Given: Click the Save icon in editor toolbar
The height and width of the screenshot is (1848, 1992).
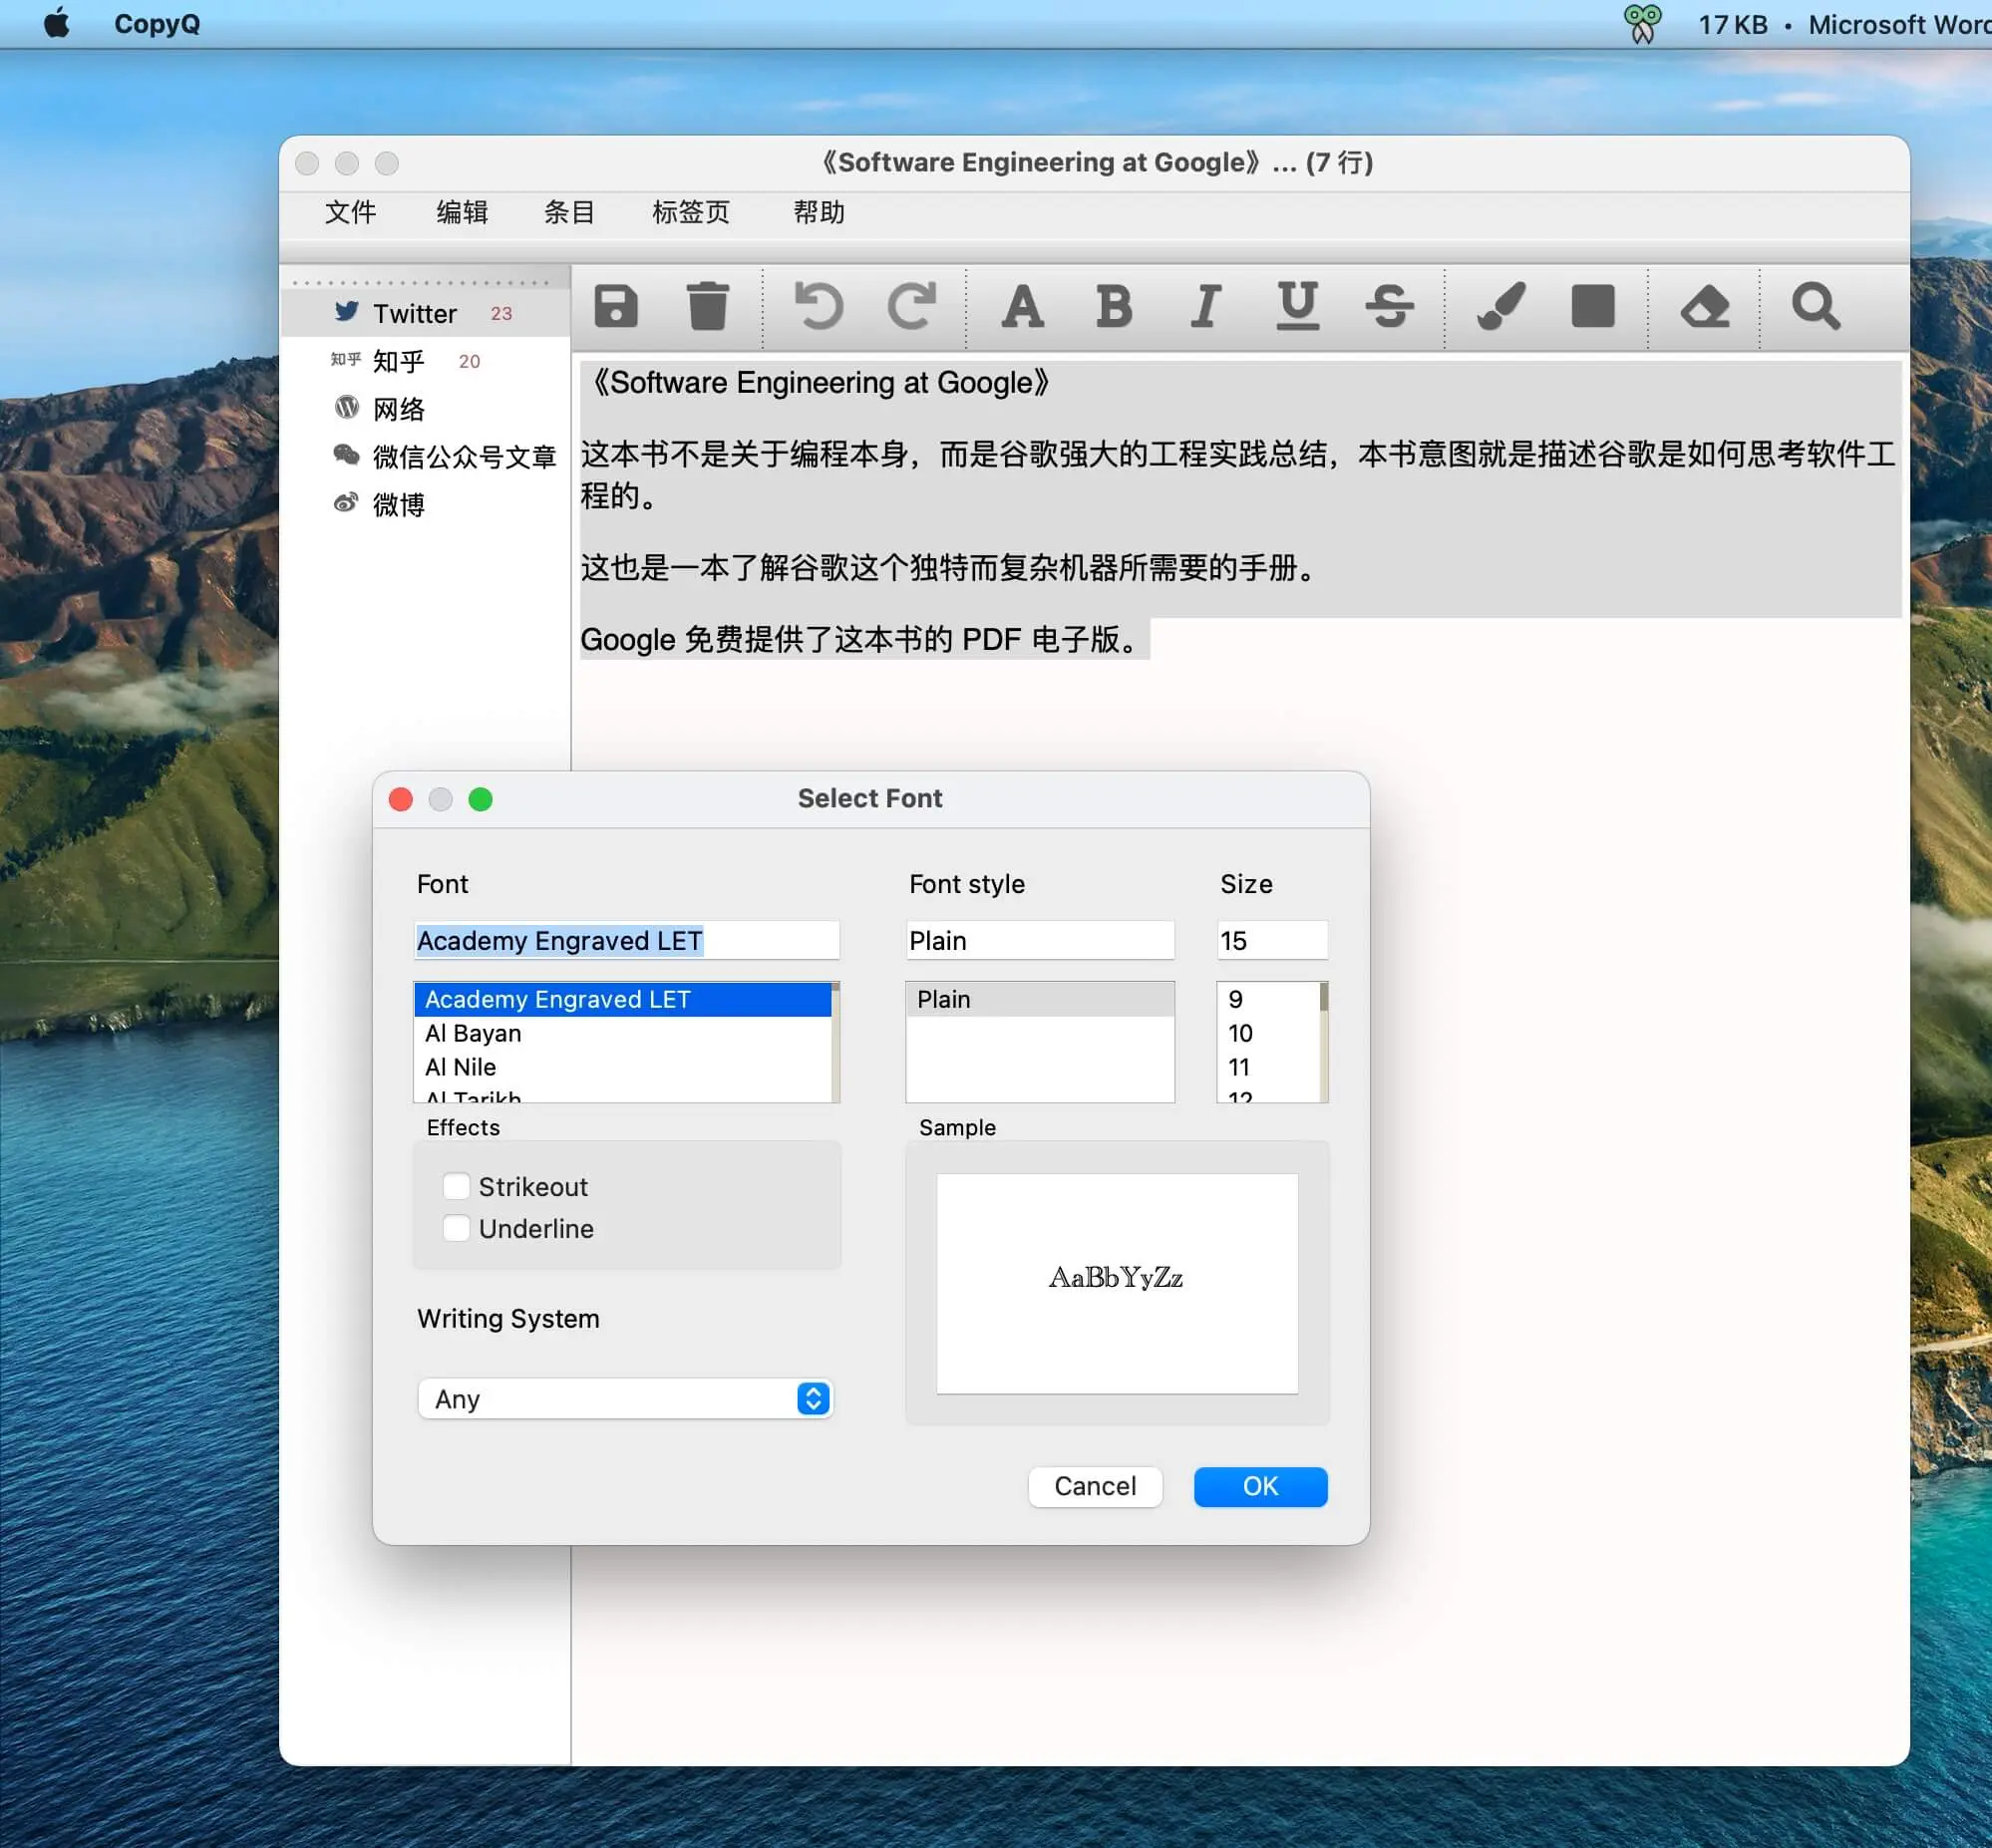Looking at the screenshot, I should [616, 306].
